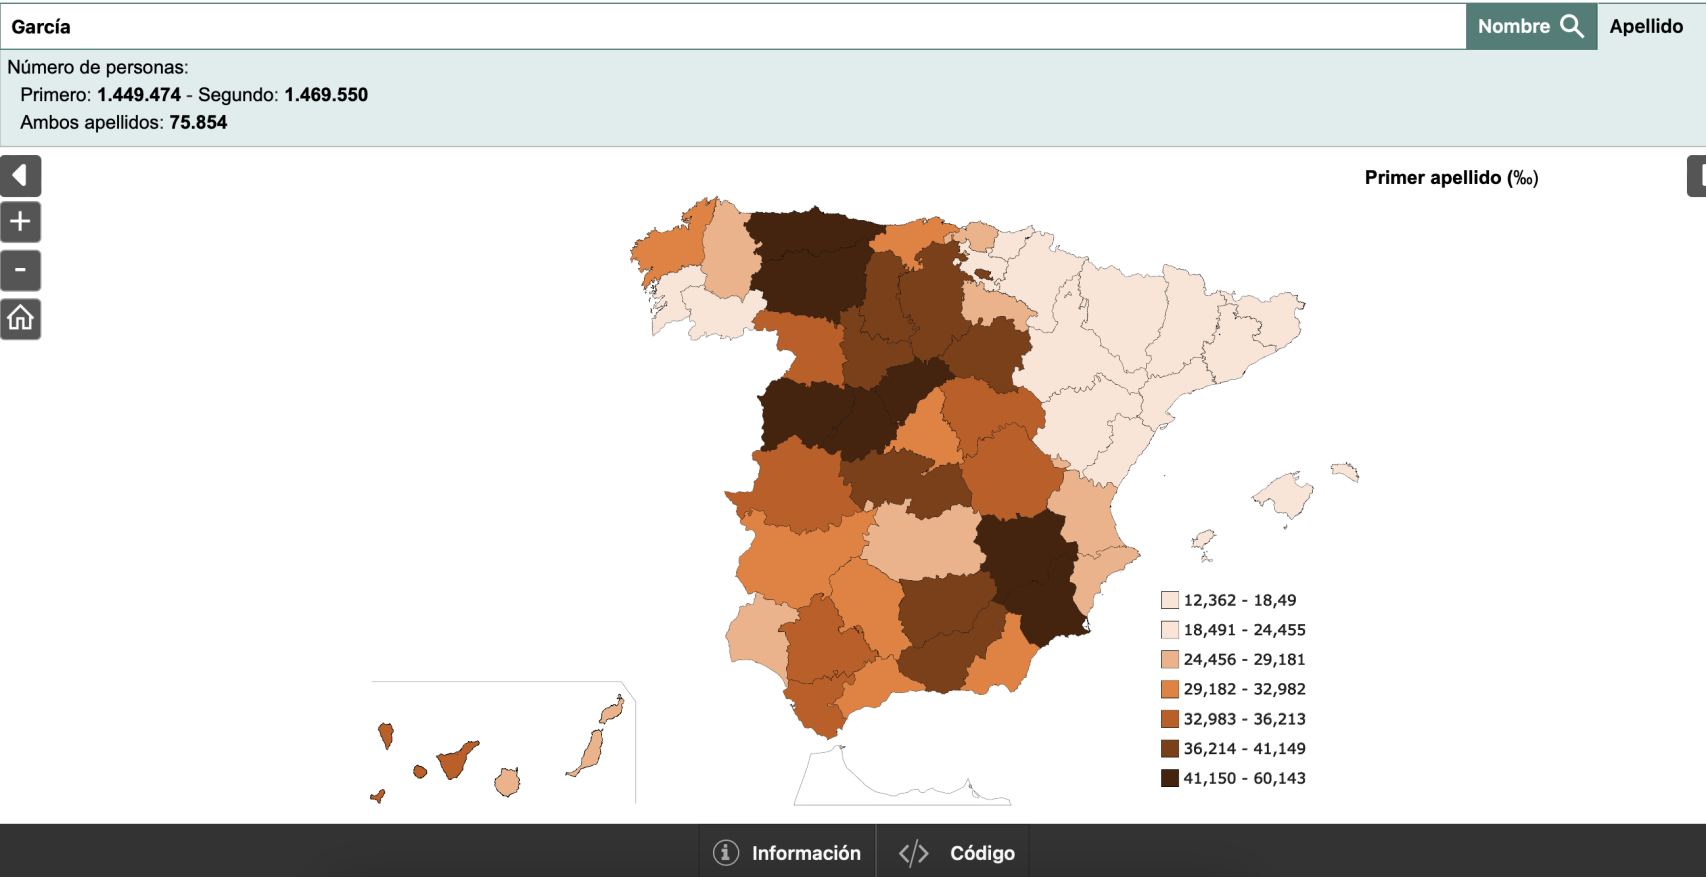Click the code brackets icon
1706x877 pixels.
click(913, 853)
